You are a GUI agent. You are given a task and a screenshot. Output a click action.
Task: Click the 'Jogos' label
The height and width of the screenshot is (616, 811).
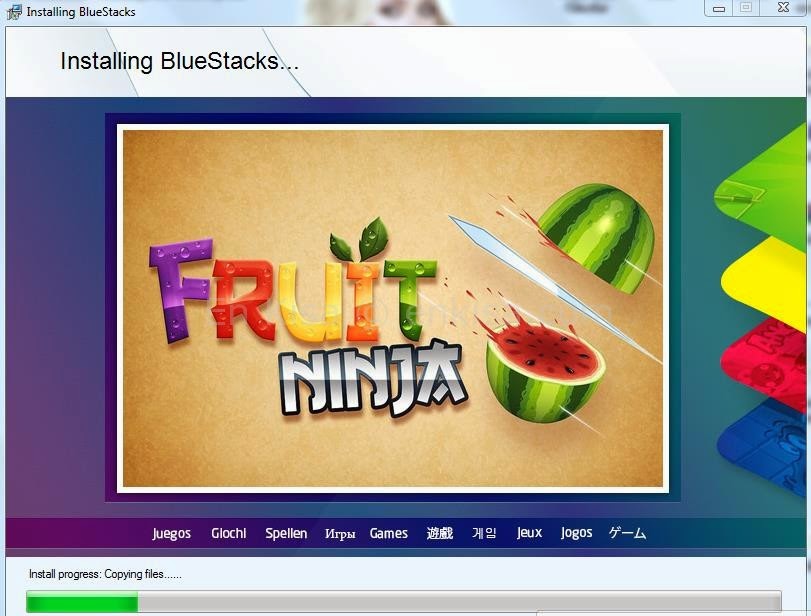click(576, 533)
